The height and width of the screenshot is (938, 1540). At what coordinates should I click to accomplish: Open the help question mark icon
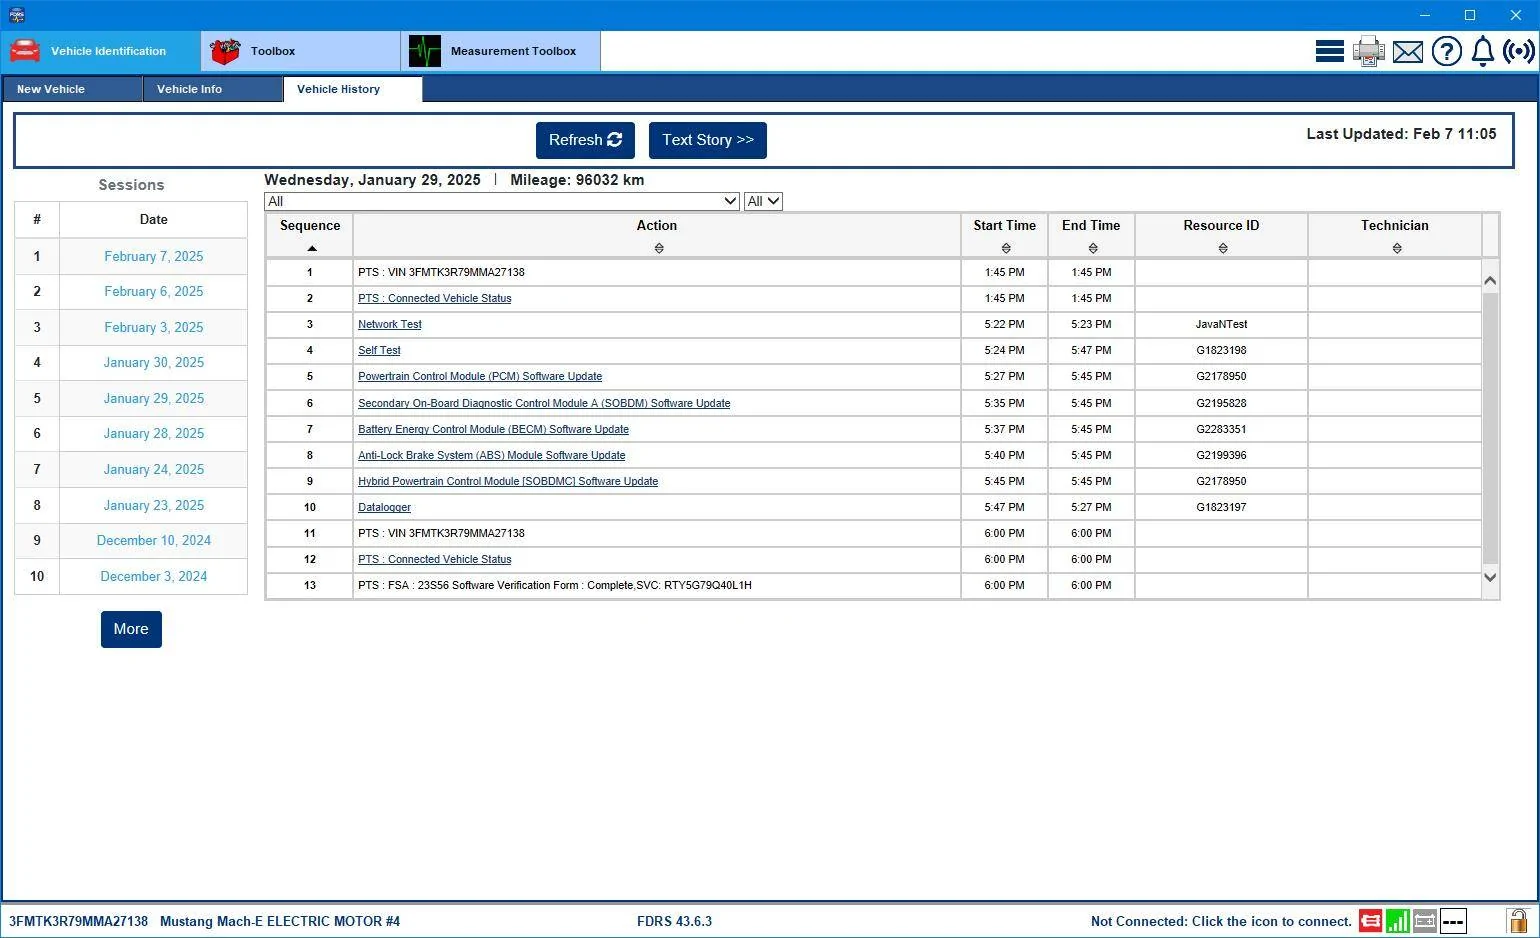[1446, 51]
